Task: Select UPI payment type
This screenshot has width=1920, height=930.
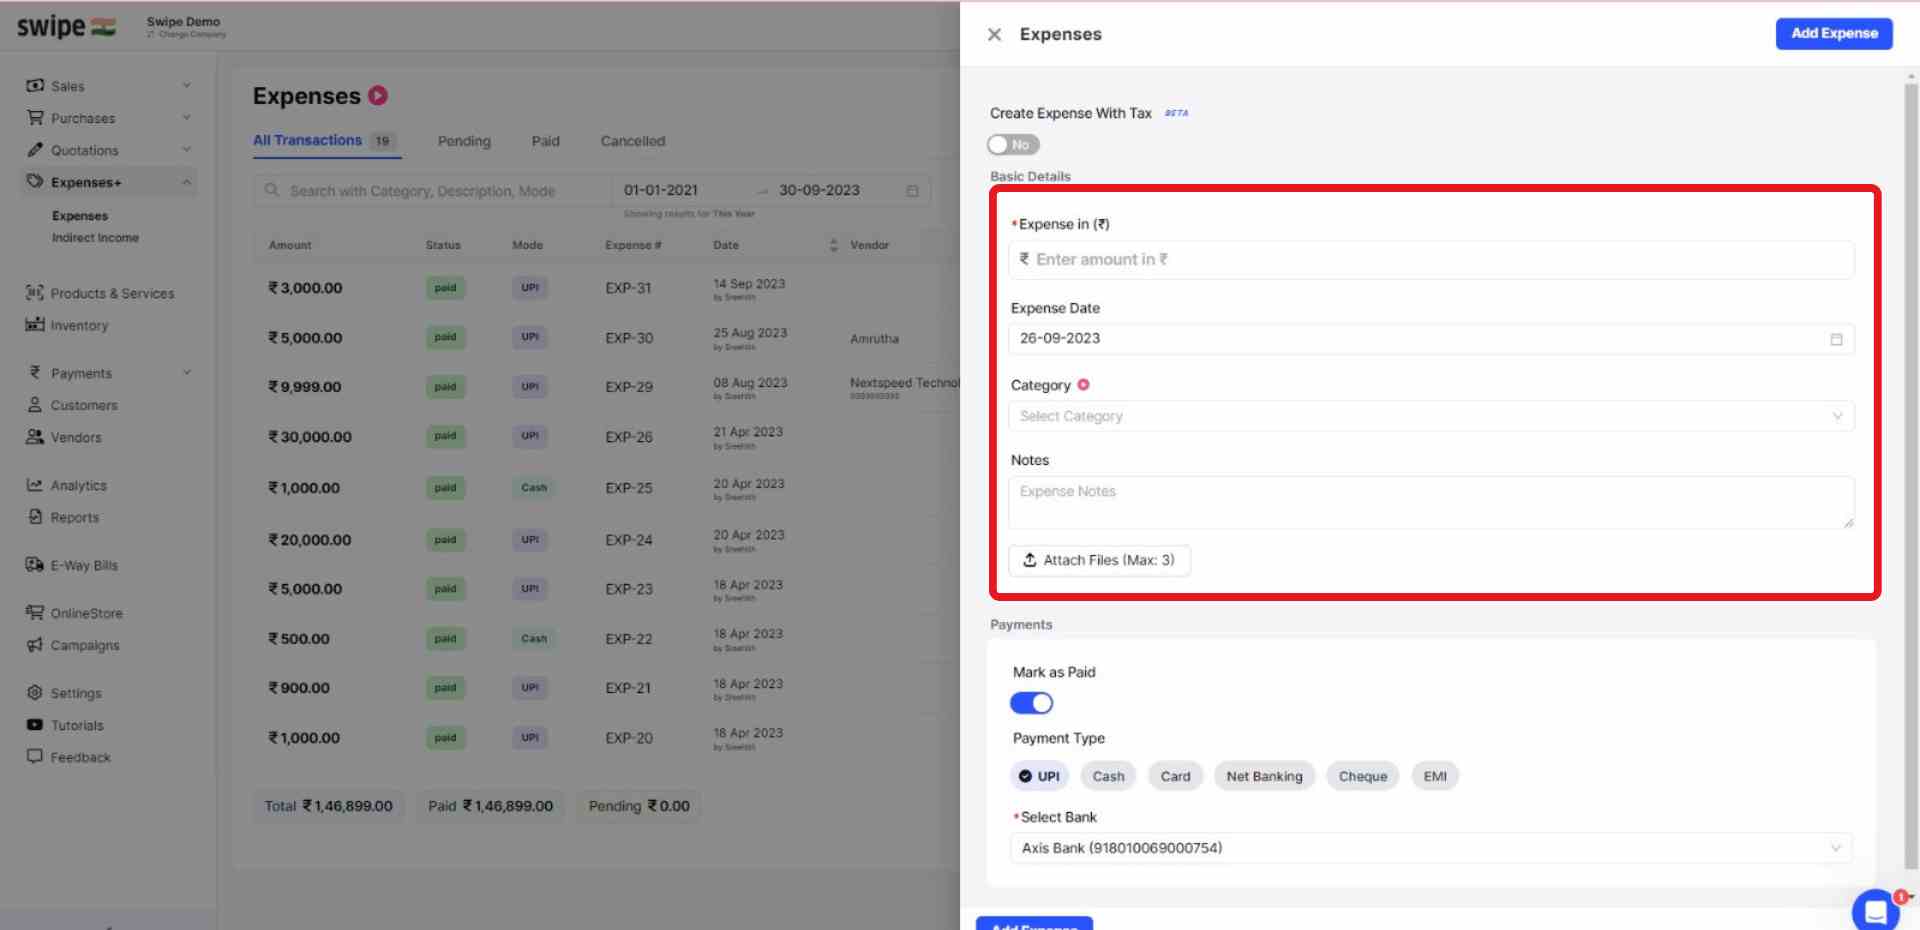Action: (x=1039, y=776)
